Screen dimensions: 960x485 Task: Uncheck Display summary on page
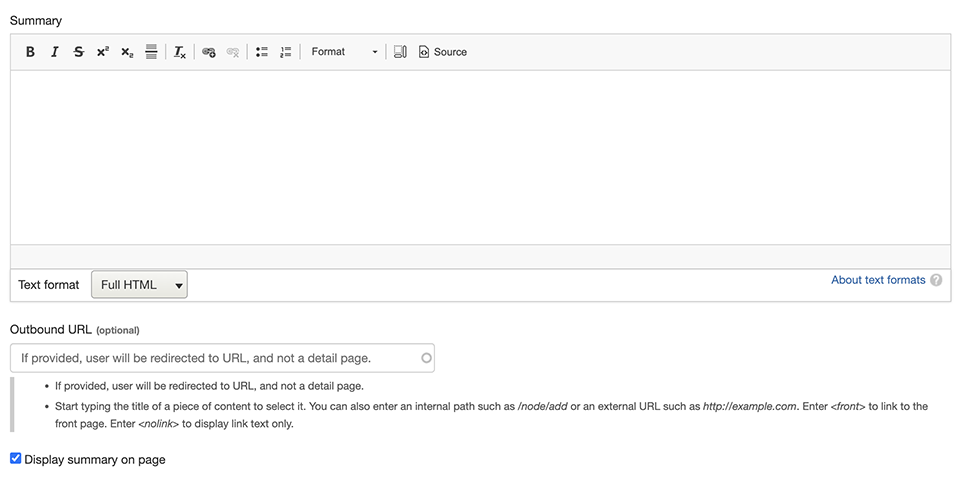16,458
